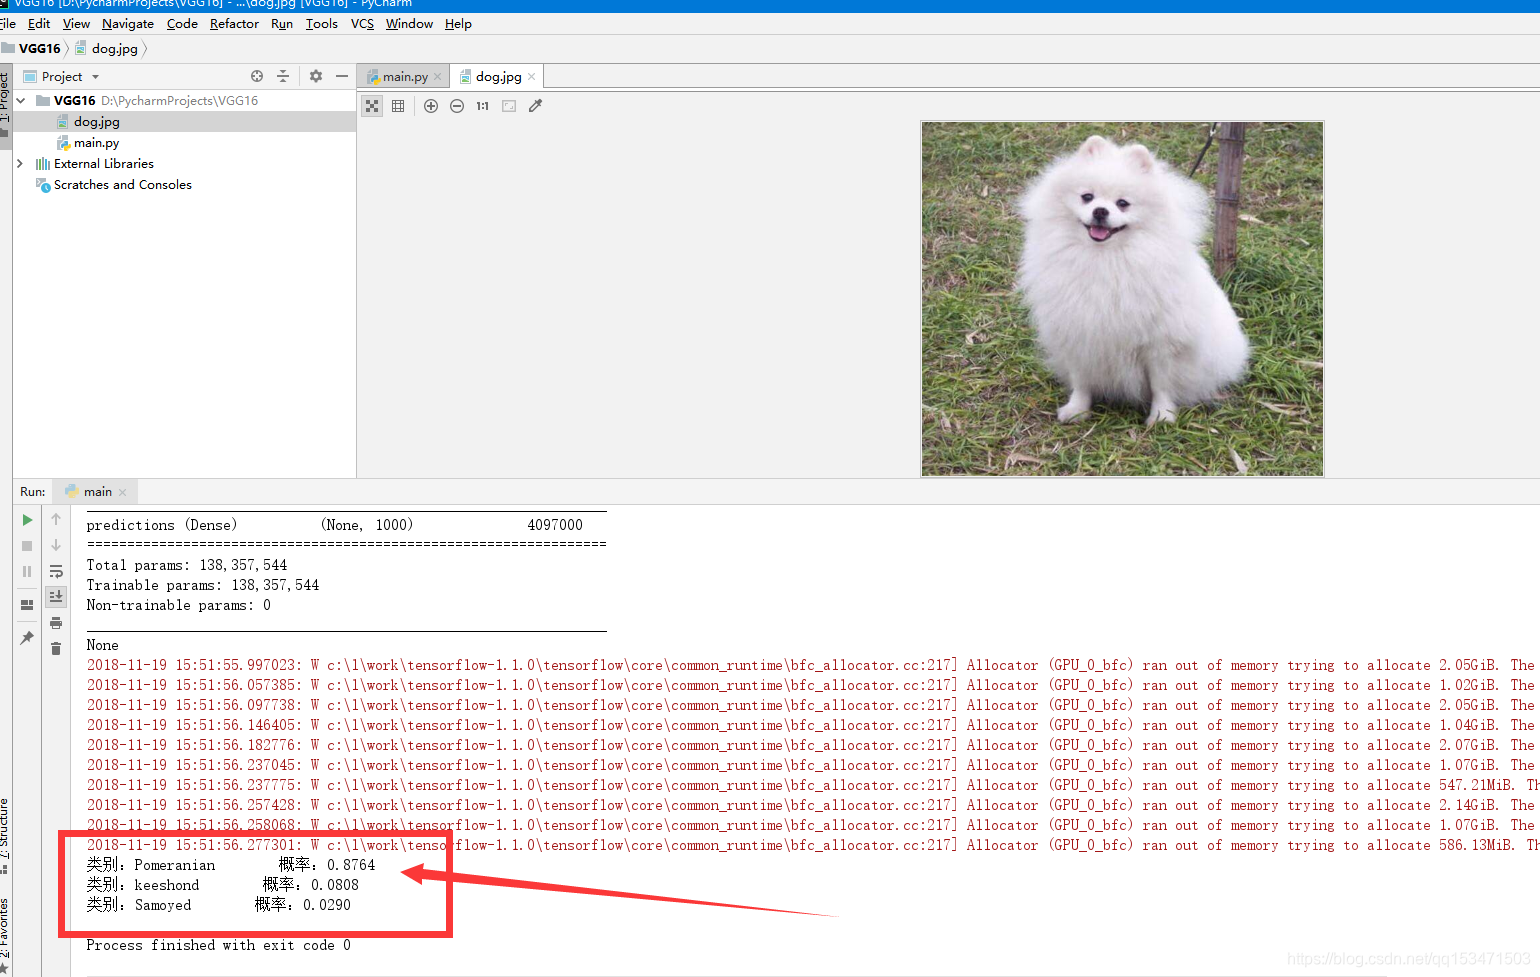The height and width of the screenshot is (977, 1540).
Task: Click the down stack trace arrow
Action: [56, 545]
